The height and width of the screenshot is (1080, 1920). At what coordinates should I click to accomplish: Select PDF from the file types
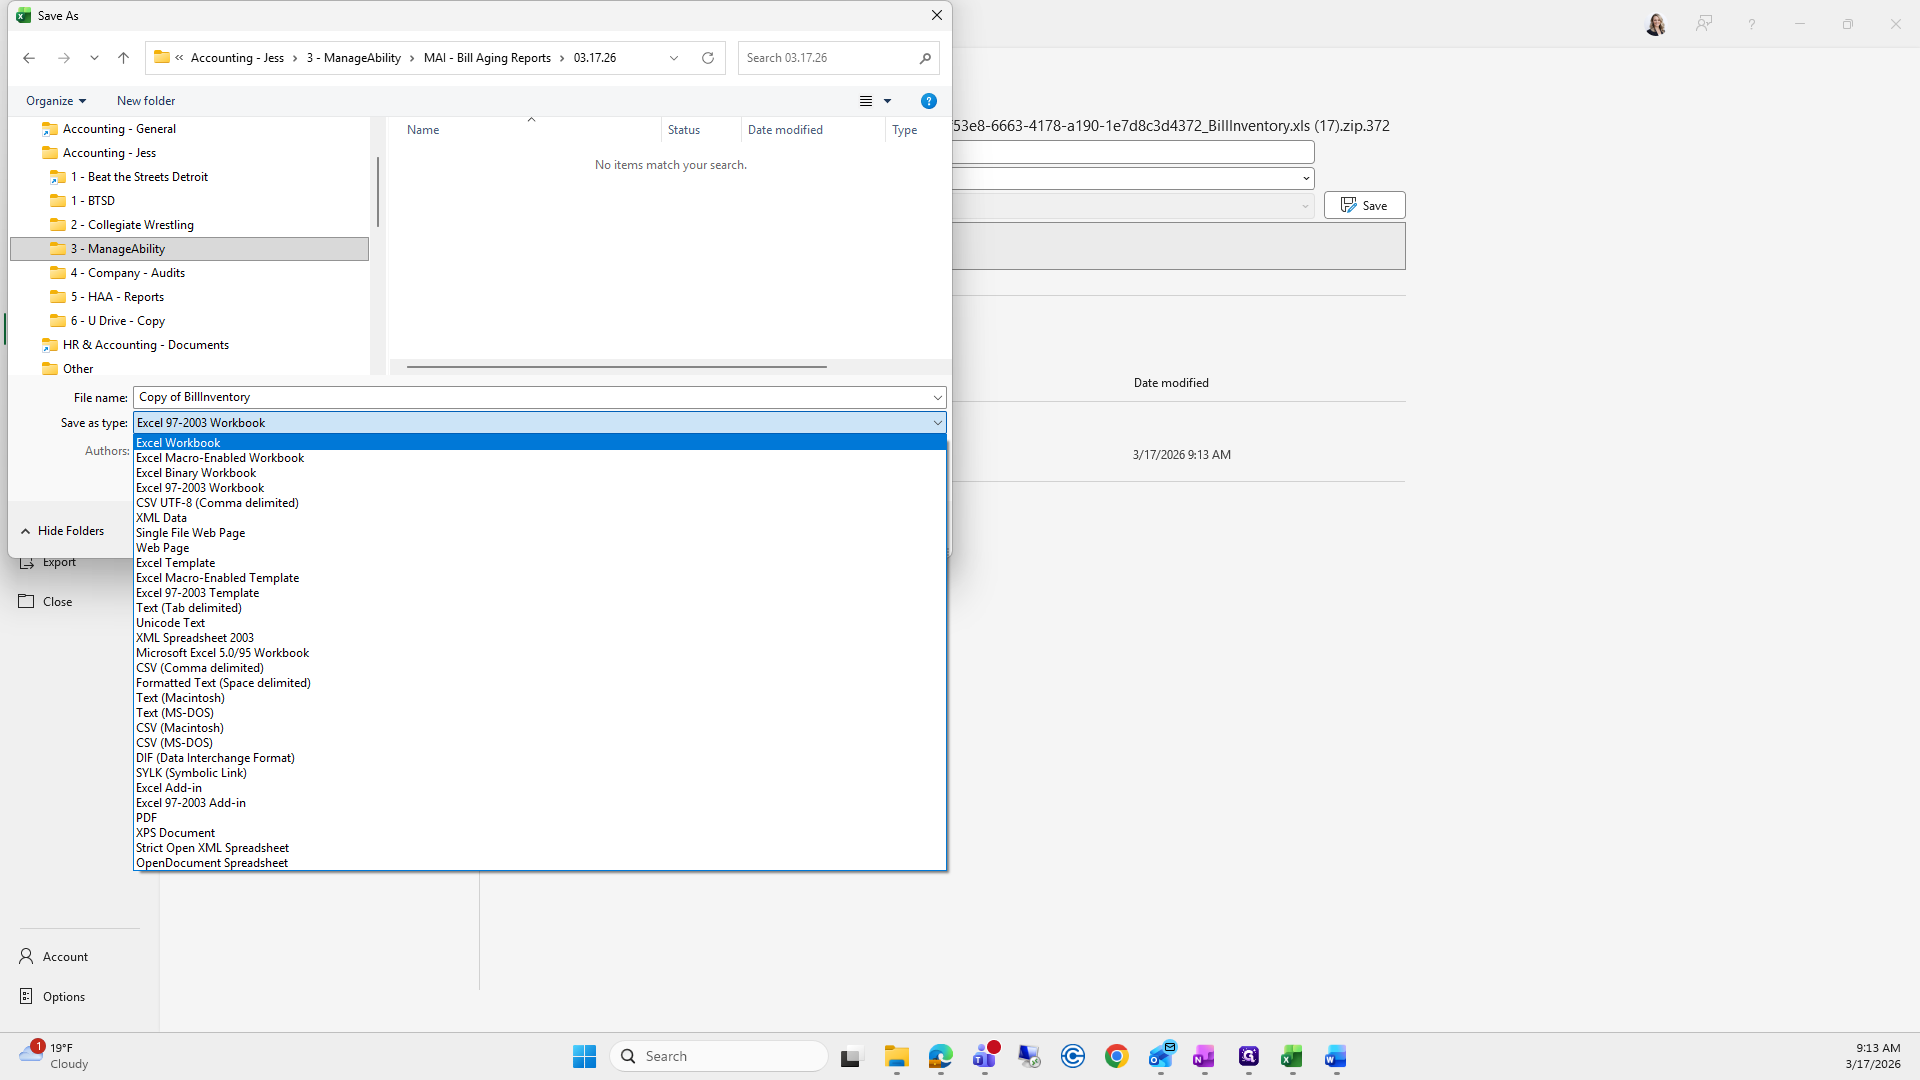[x=146, y=818]
